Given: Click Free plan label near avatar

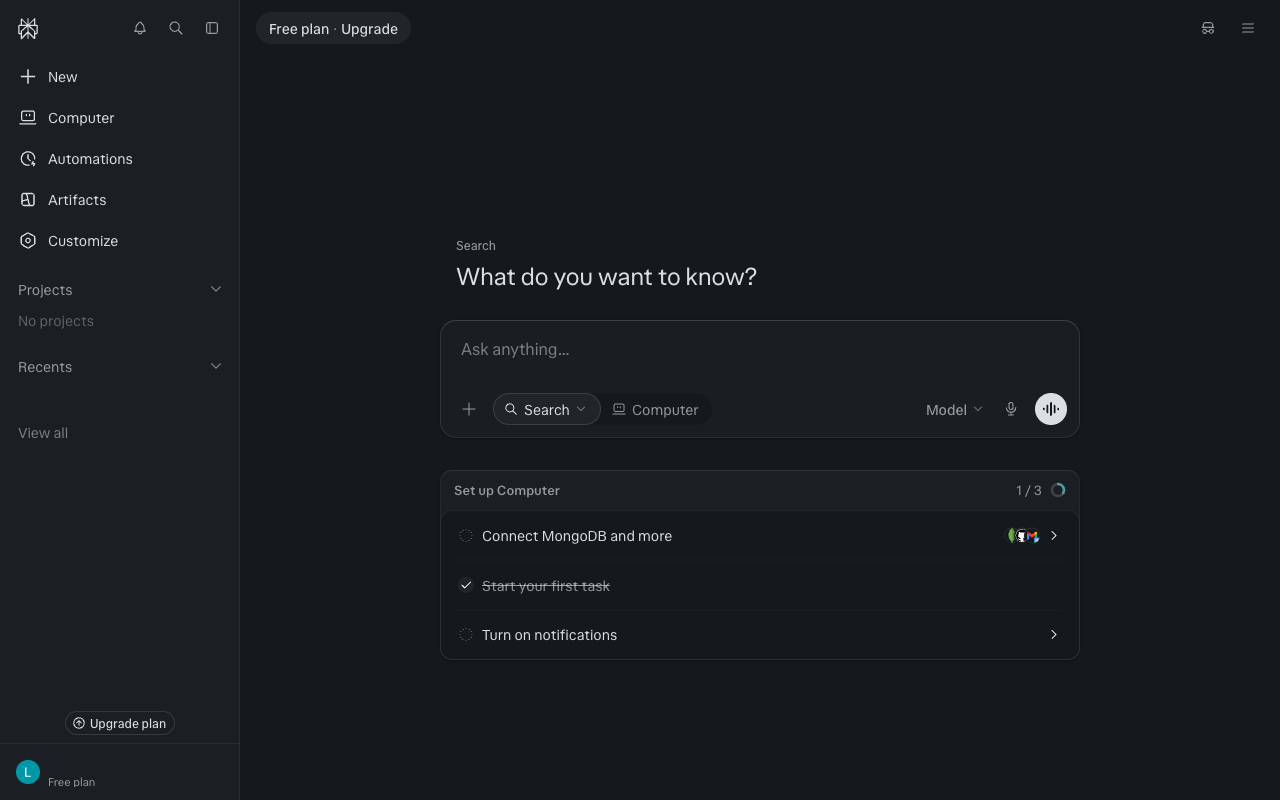Looking at the screenshot, I should point(72,782).
